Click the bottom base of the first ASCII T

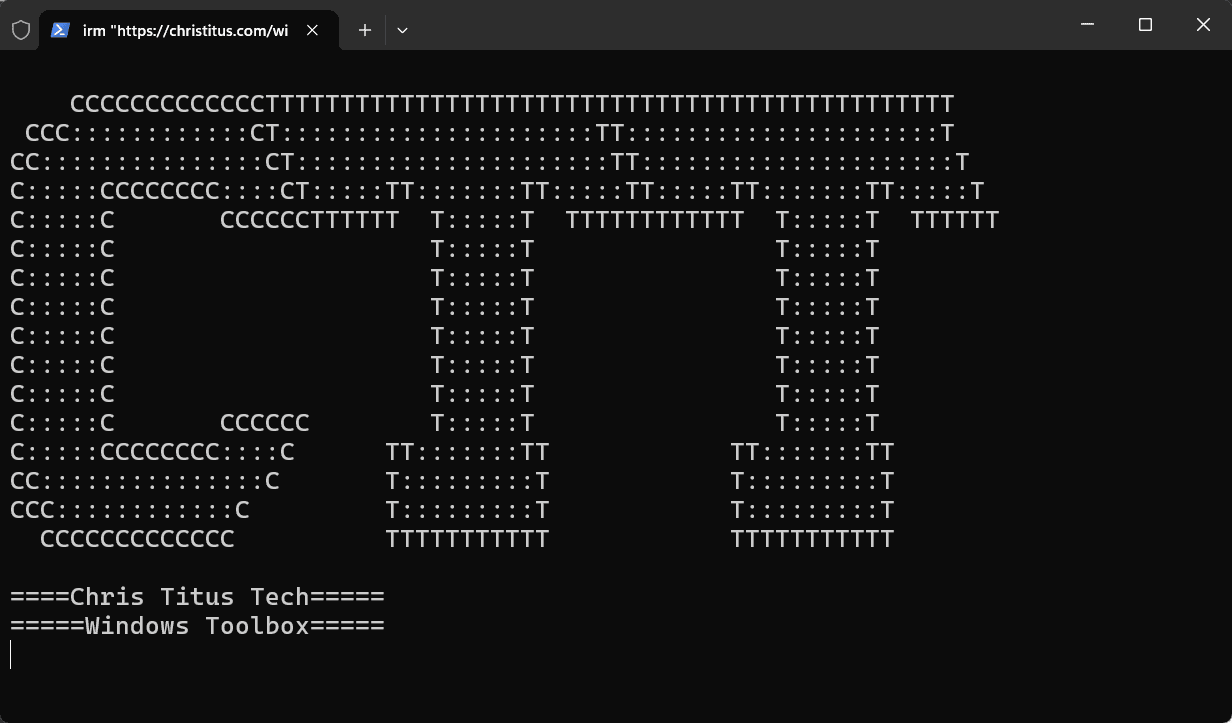467,539
